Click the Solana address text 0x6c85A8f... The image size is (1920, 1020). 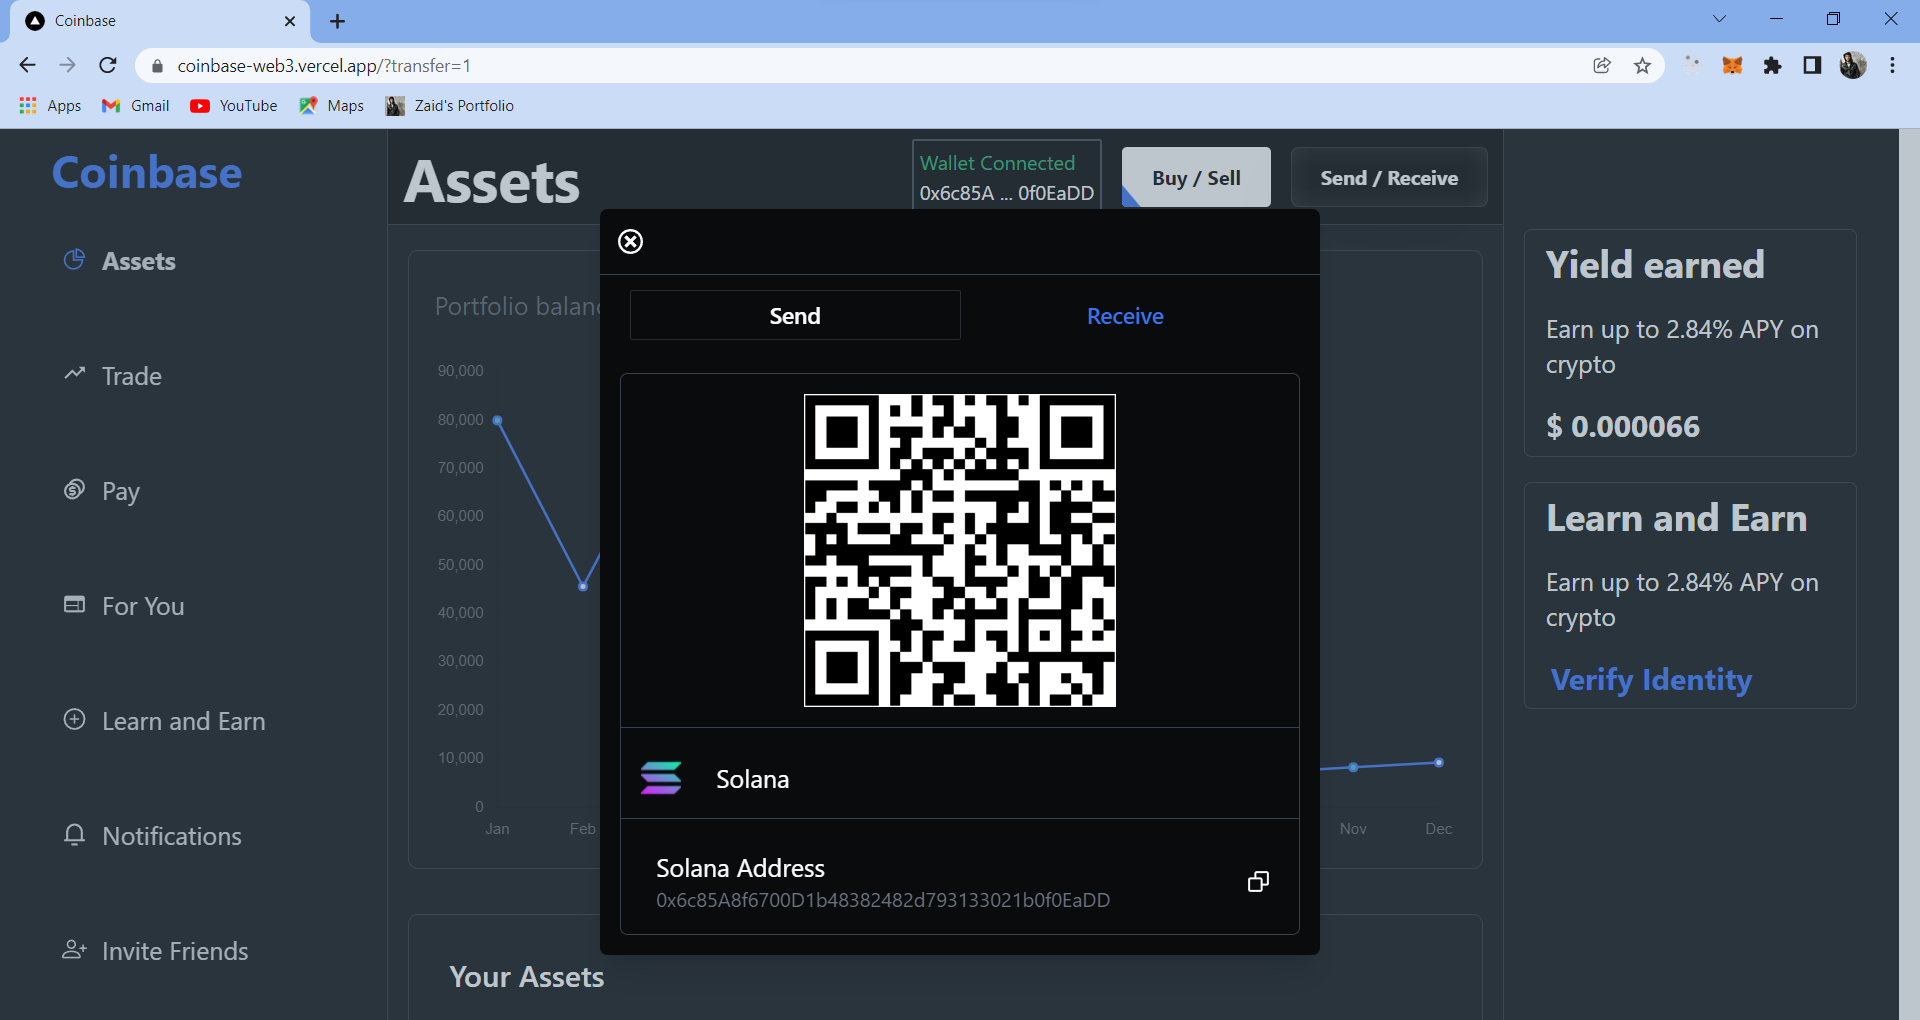pos(883,900)
